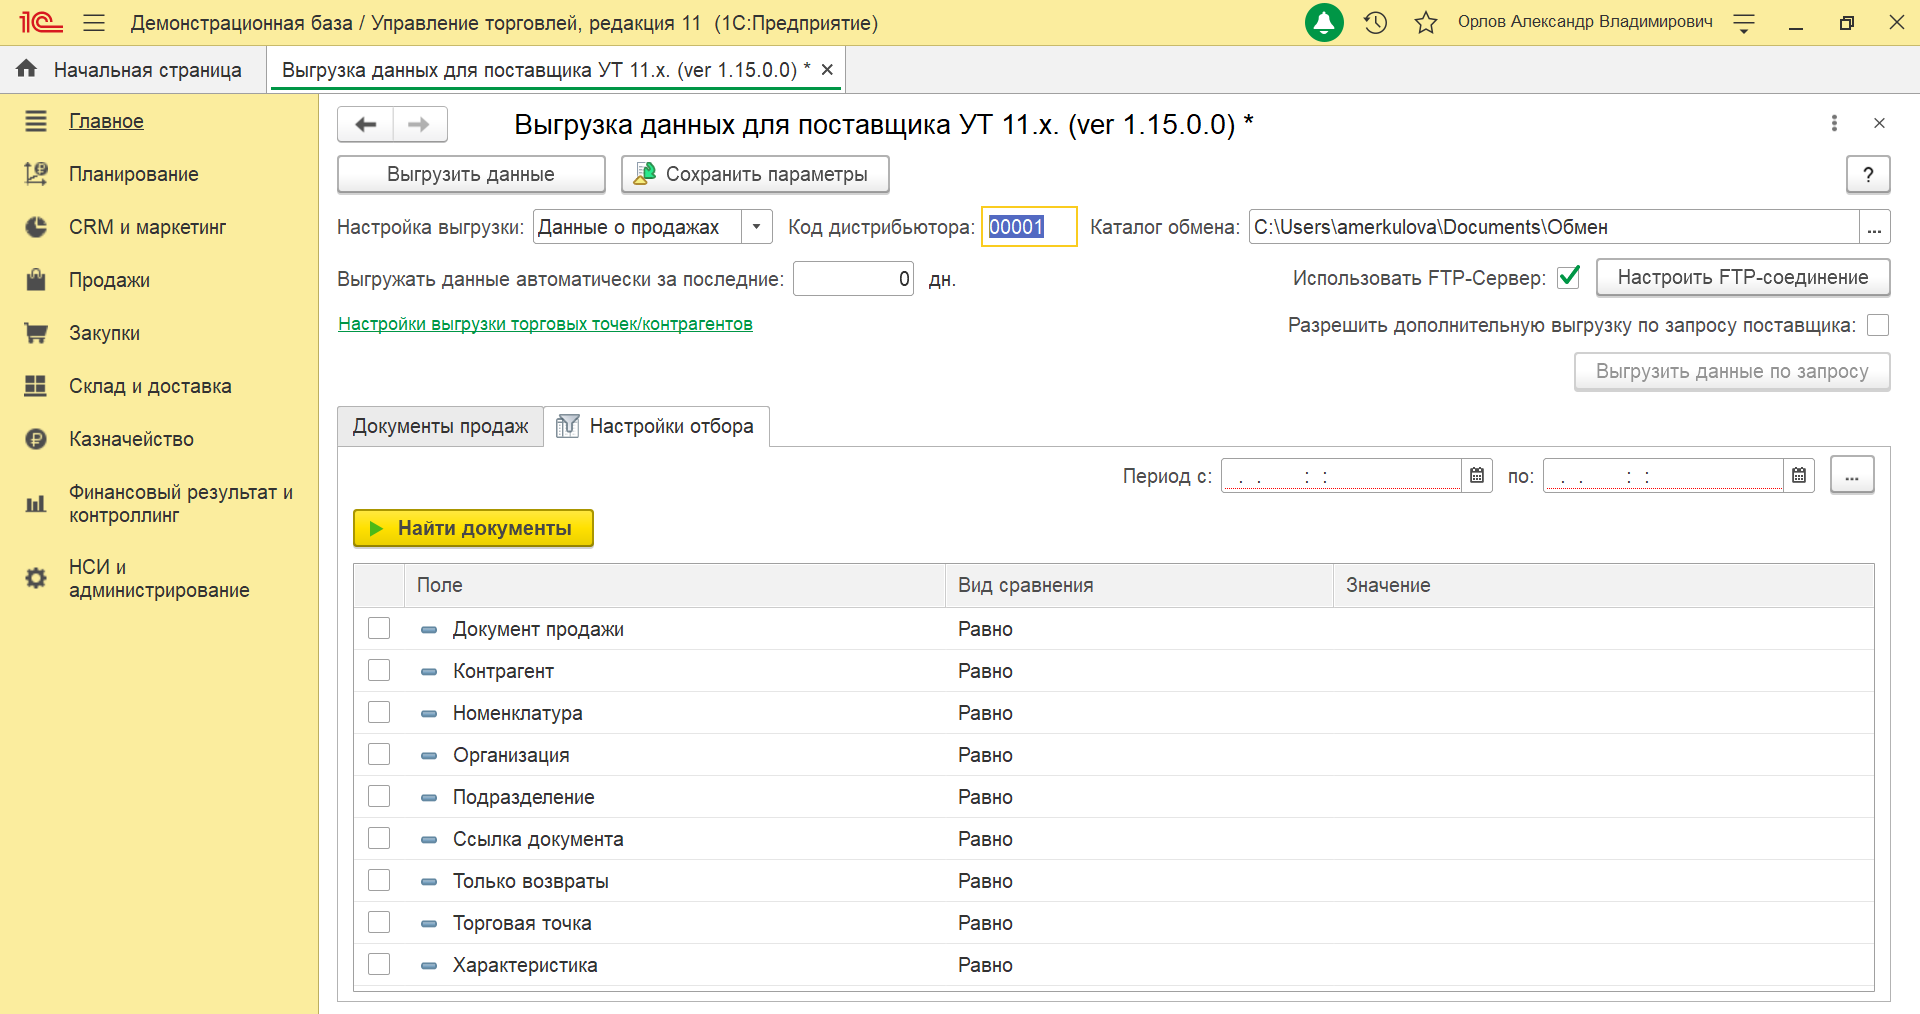Open period selection ellipsis button
This screenshot has width=1920, height=1014.
(1852, 476)
